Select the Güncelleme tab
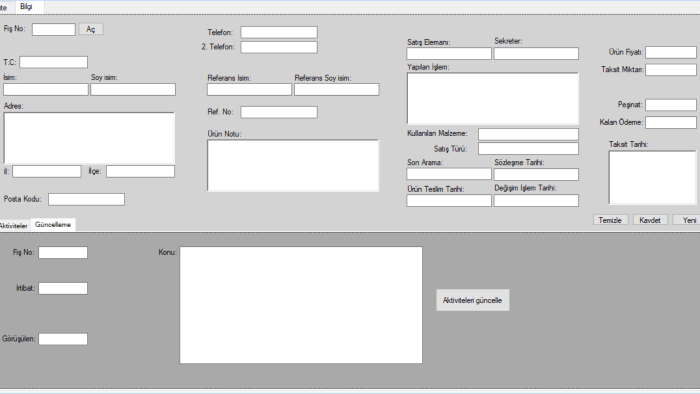This screenshot has width=700, height=394. click(x=53, y=224)
